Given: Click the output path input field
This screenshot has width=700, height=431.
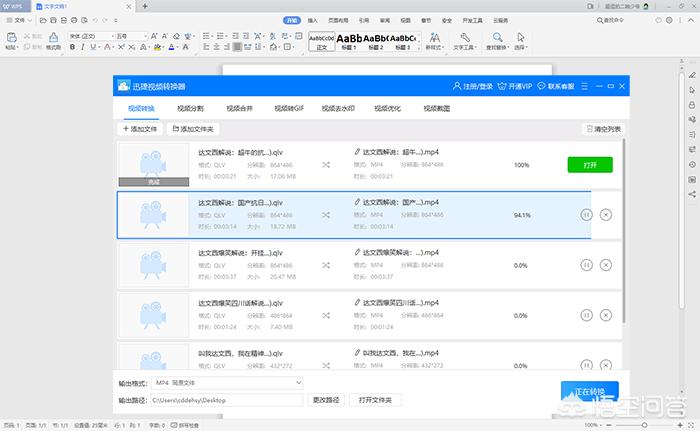Looking at the screenshot, I should tap(227, 400).
